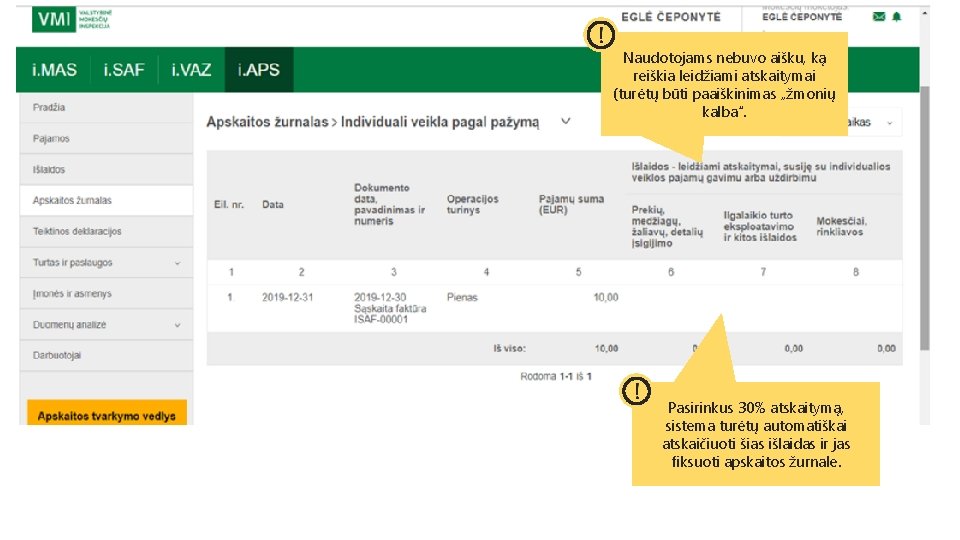960x540 pixels.
Task: Open Darbuotojai in the sidebar
Action: pyautogui.click(x=106, y=356)
